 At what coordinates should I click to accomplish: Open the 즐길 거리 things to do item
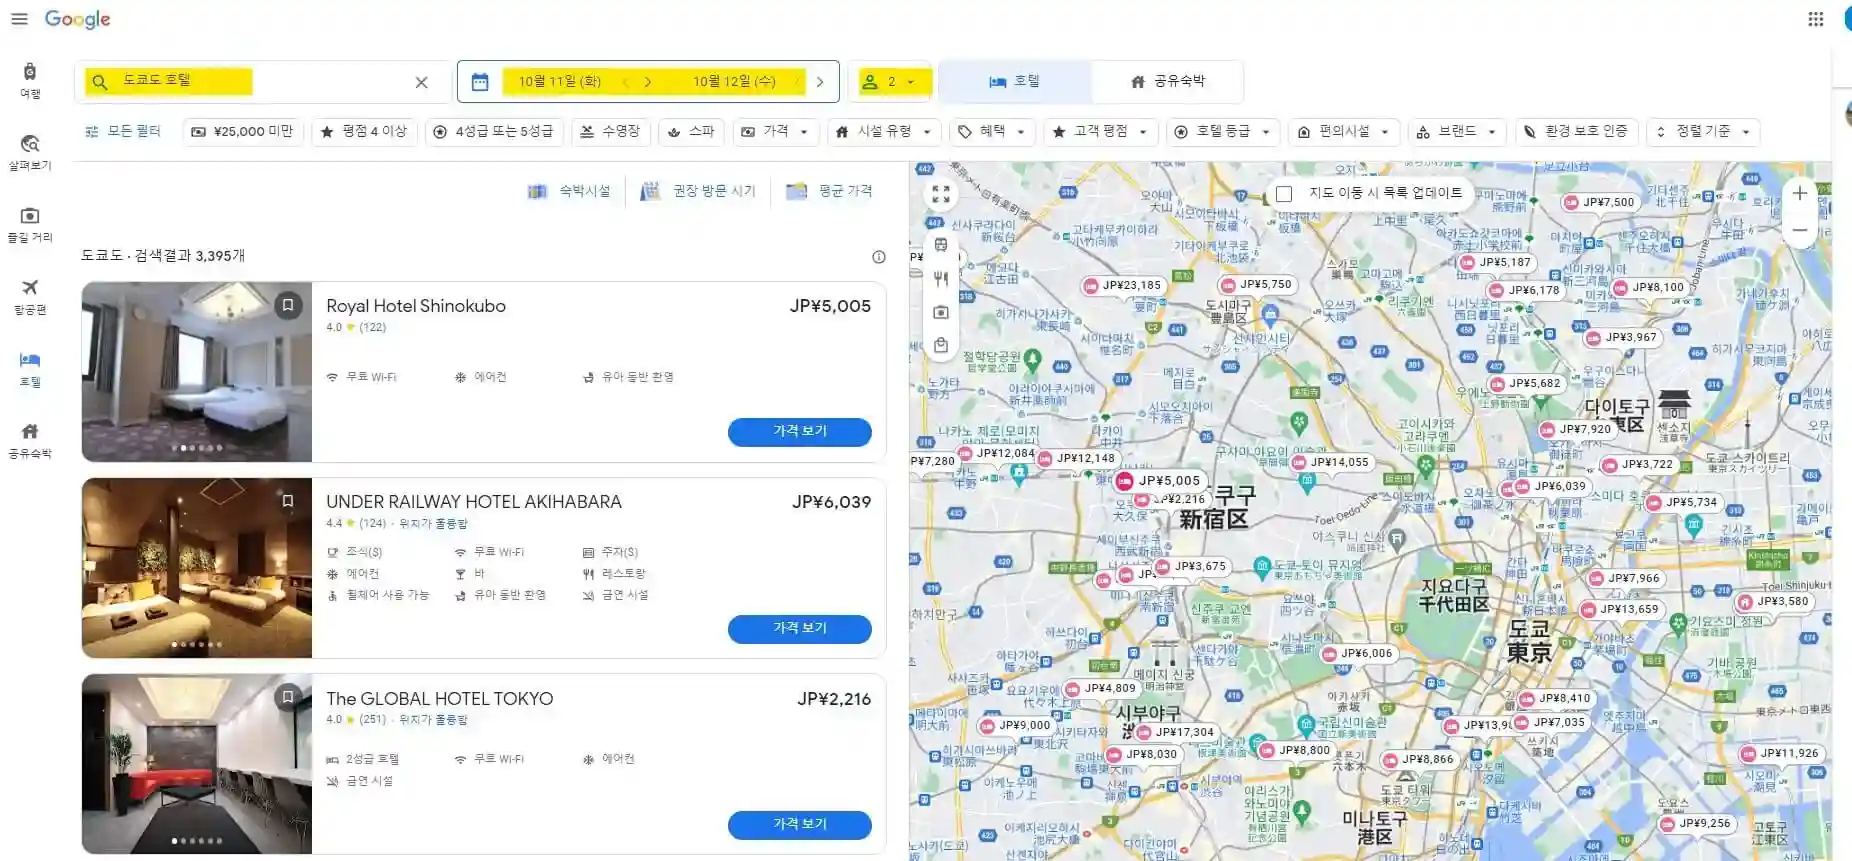[30, 225]
